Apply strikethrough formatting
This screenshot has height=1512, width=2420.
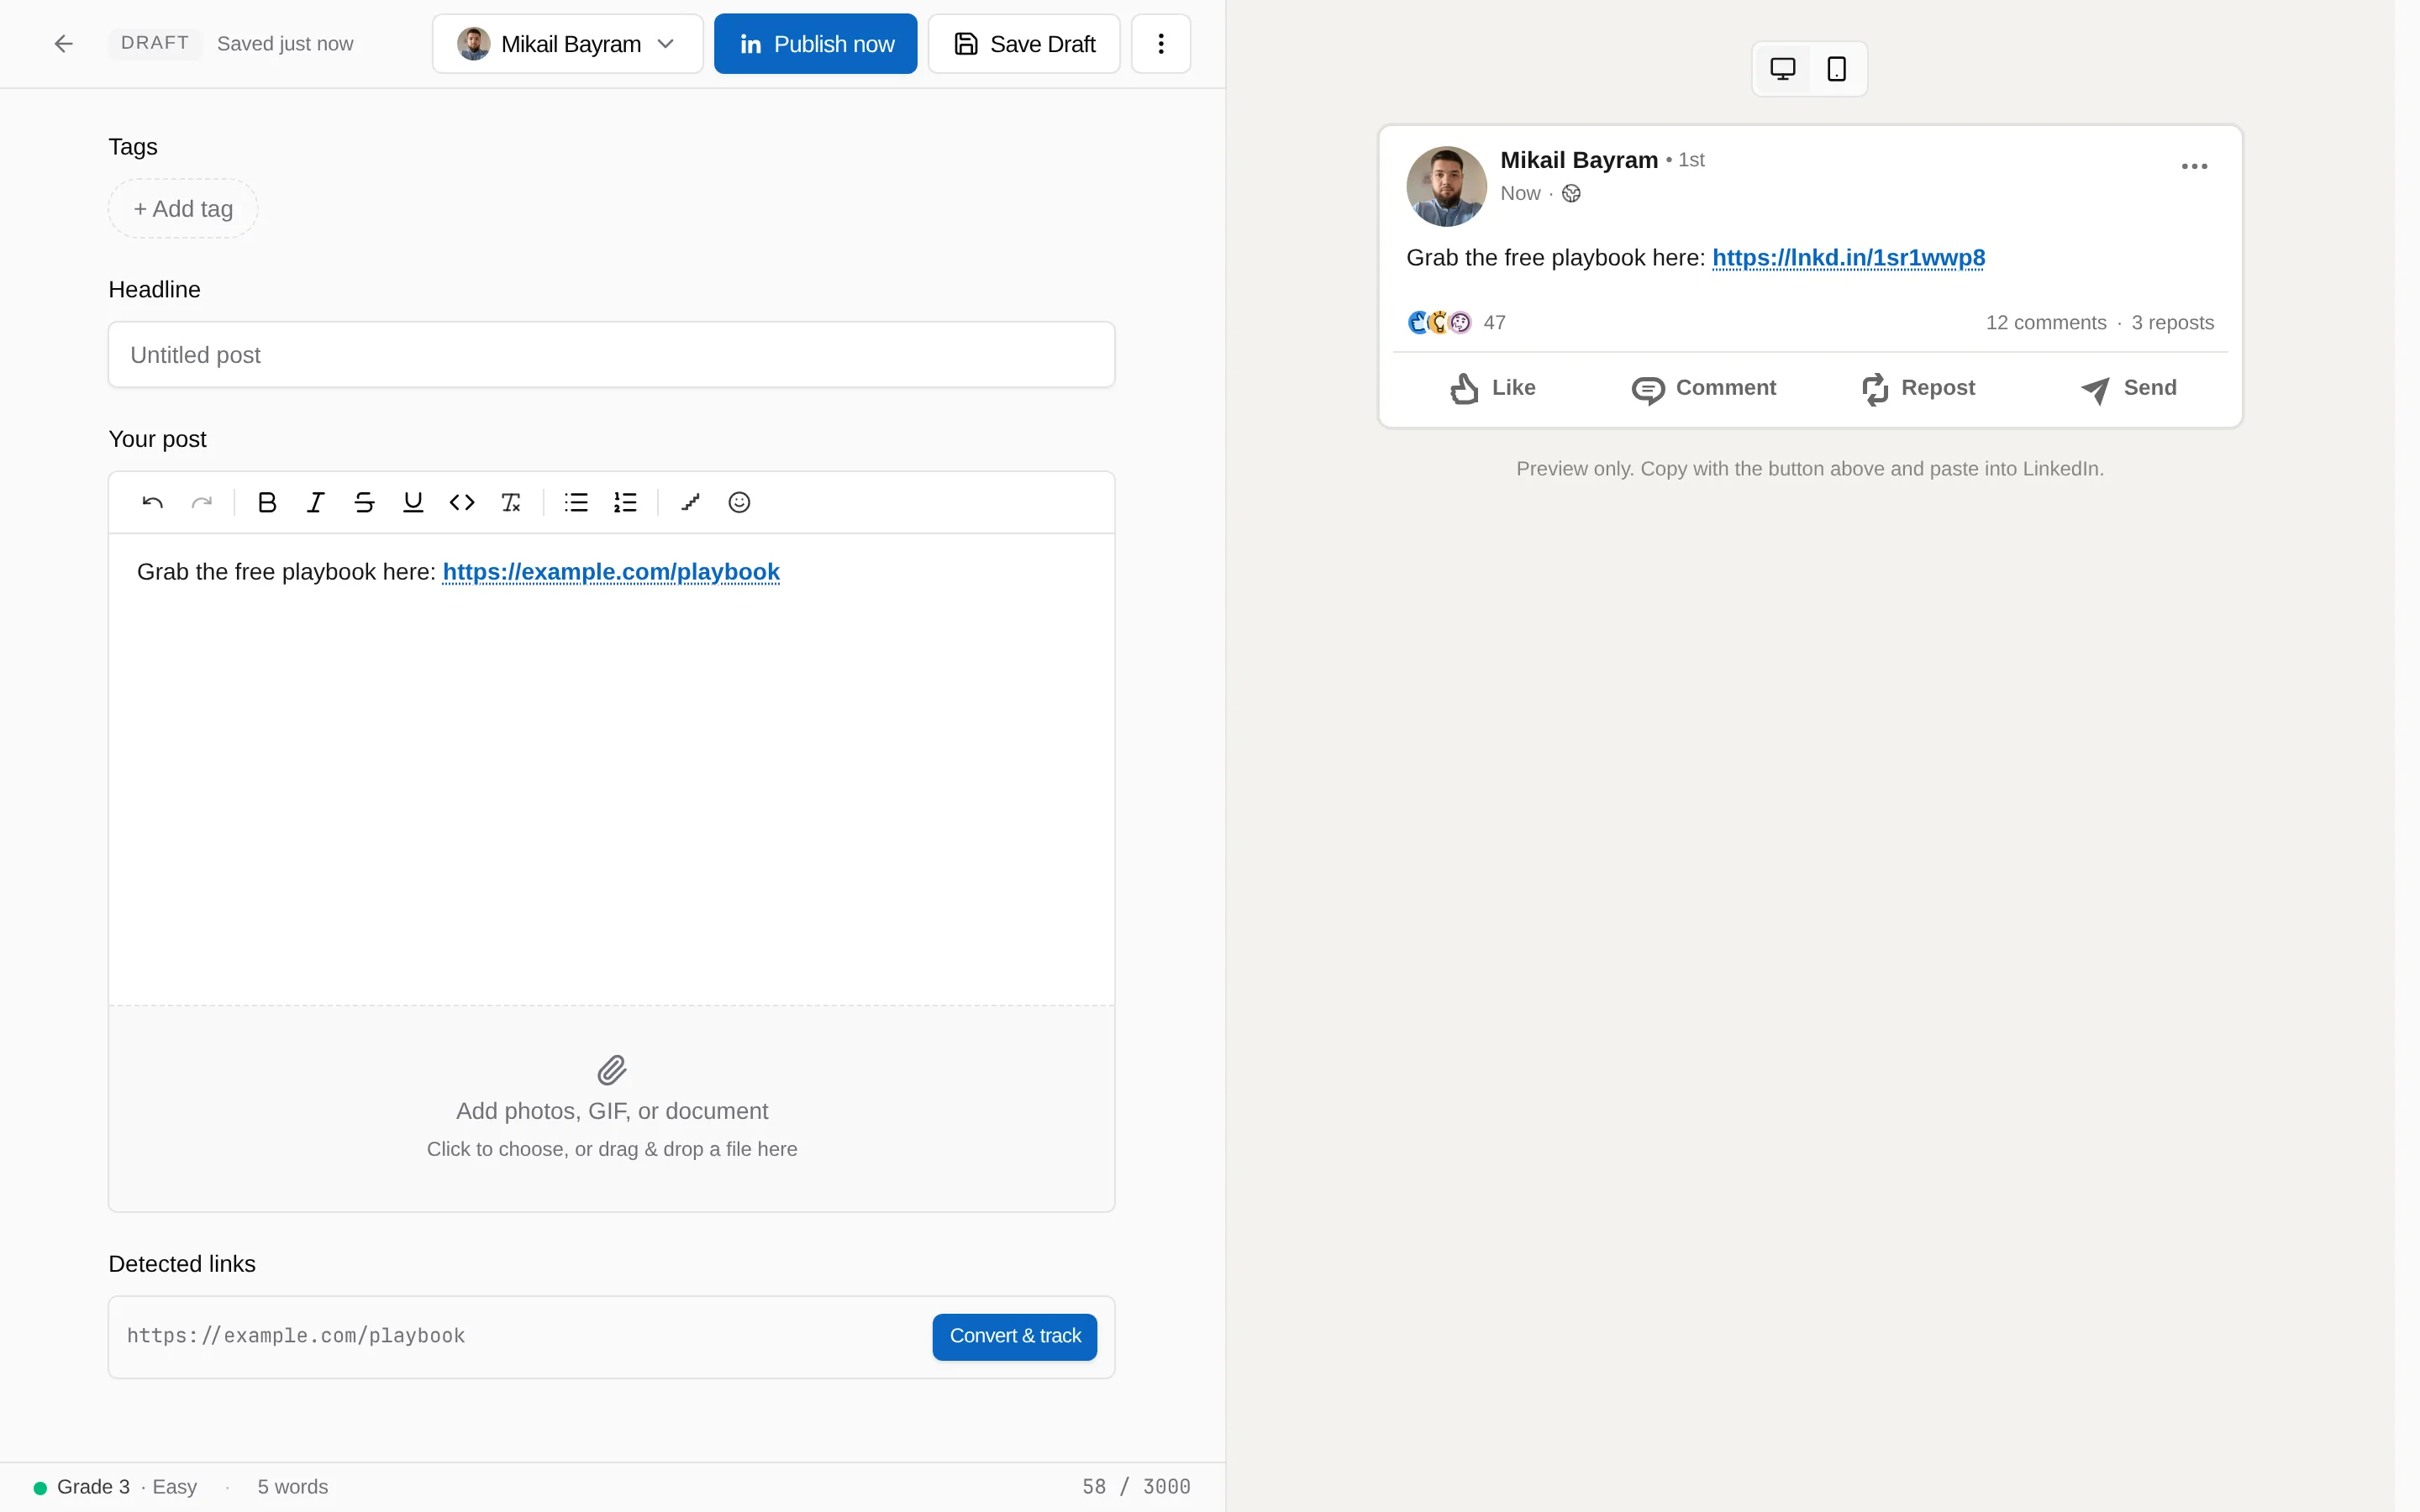pos(364,502)
